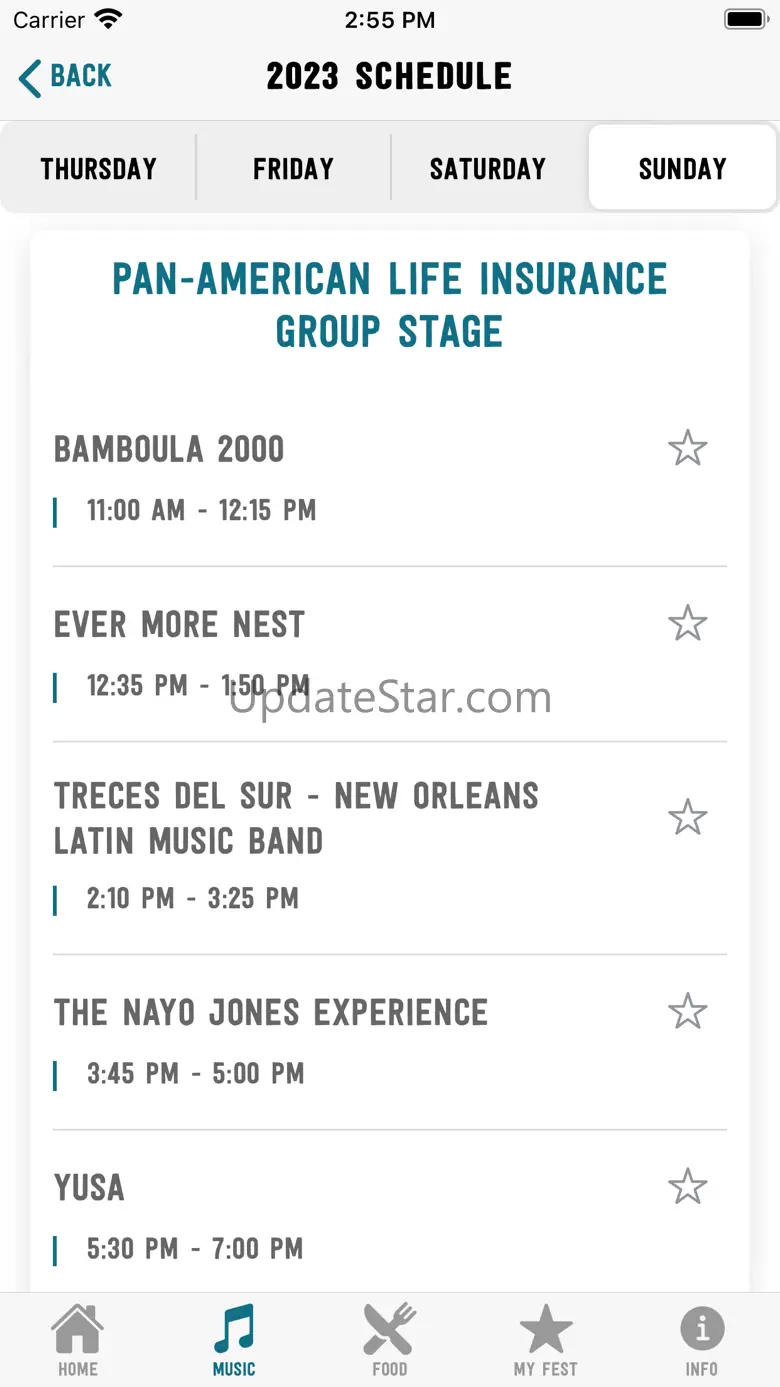Toggle the favorite star for Yusa

(x=688, y=1186)
